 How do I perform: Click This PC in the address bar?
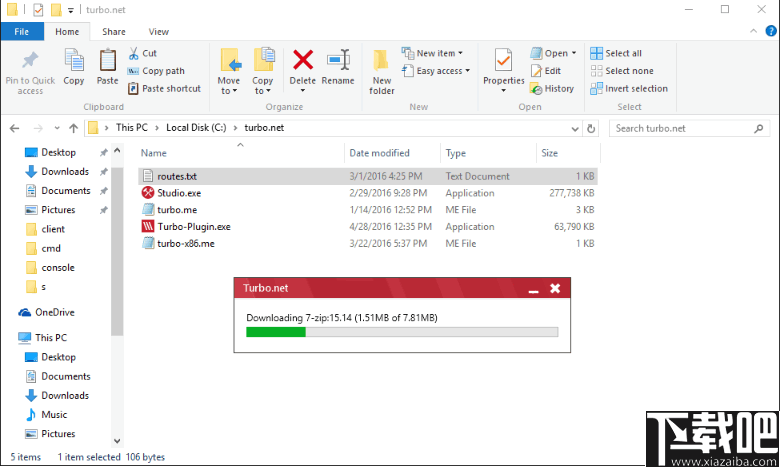pos(131,128)
